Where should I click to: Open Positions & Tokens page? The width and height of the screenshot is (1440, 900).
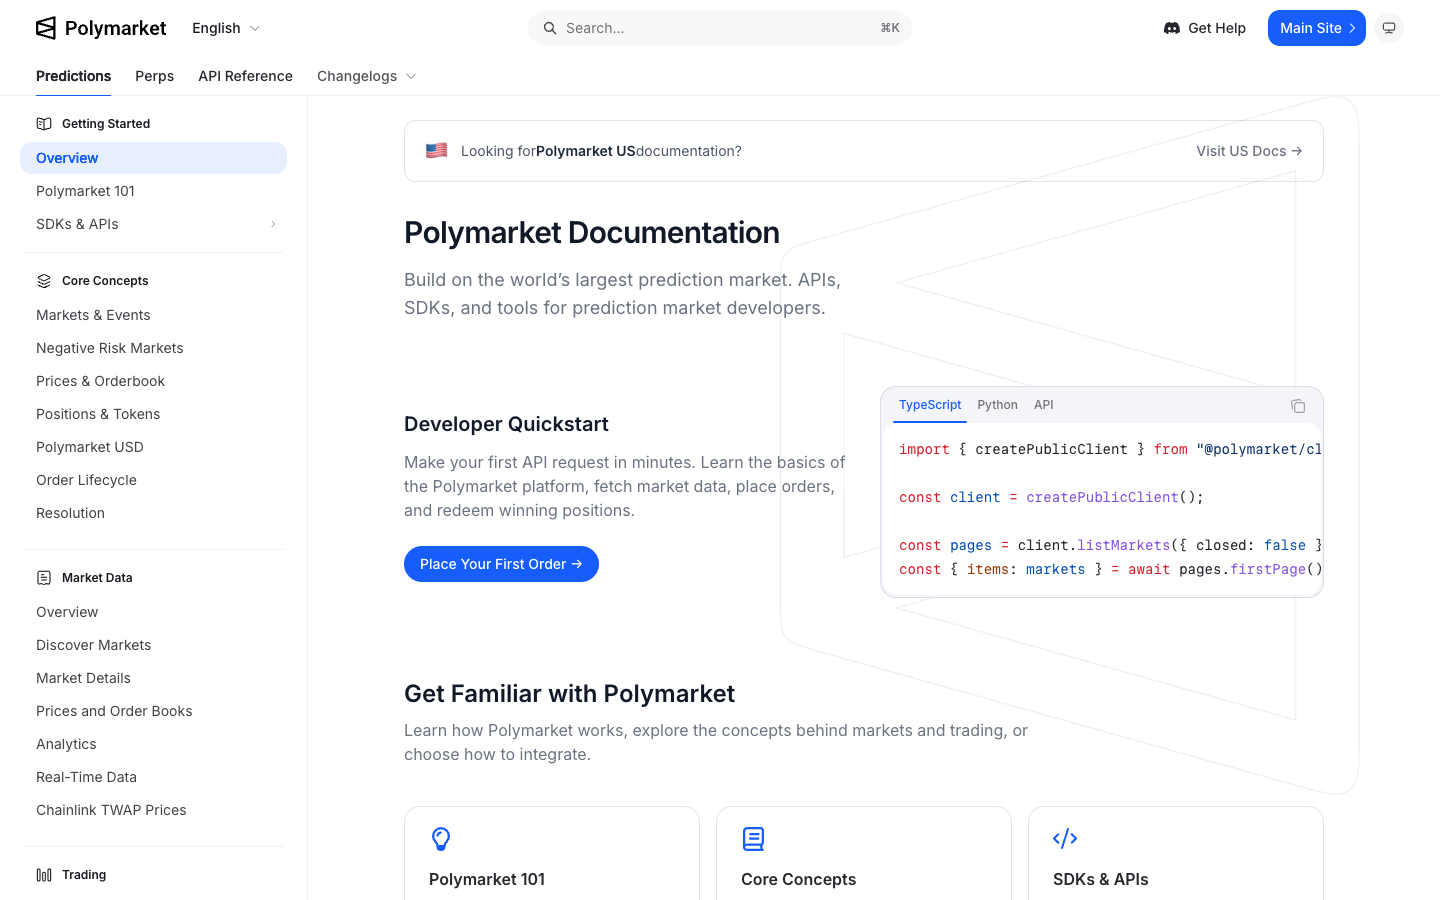153,414
